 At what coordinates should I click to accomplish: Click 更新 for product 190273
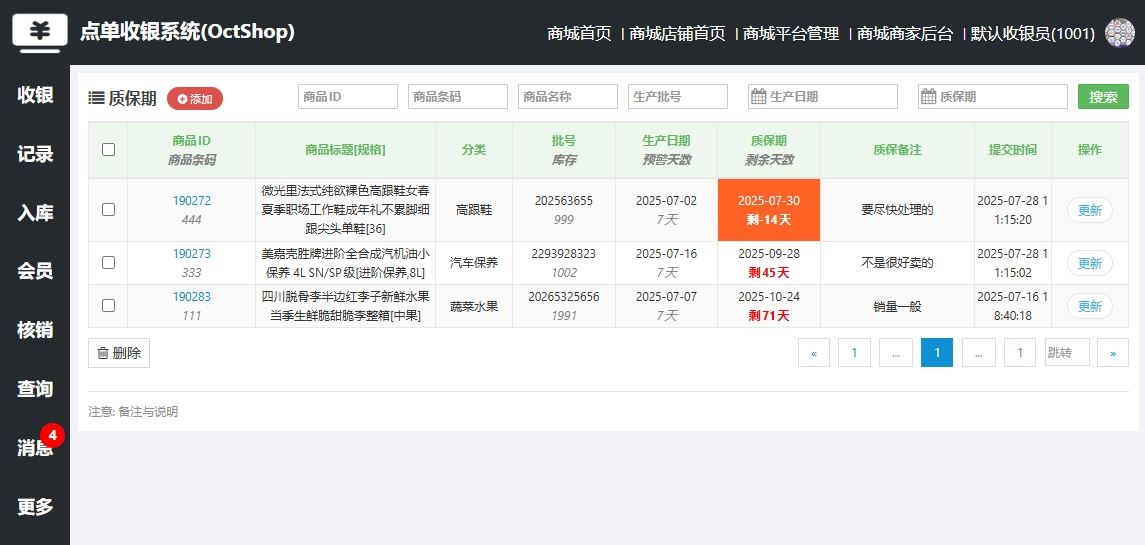point(1090,263)
